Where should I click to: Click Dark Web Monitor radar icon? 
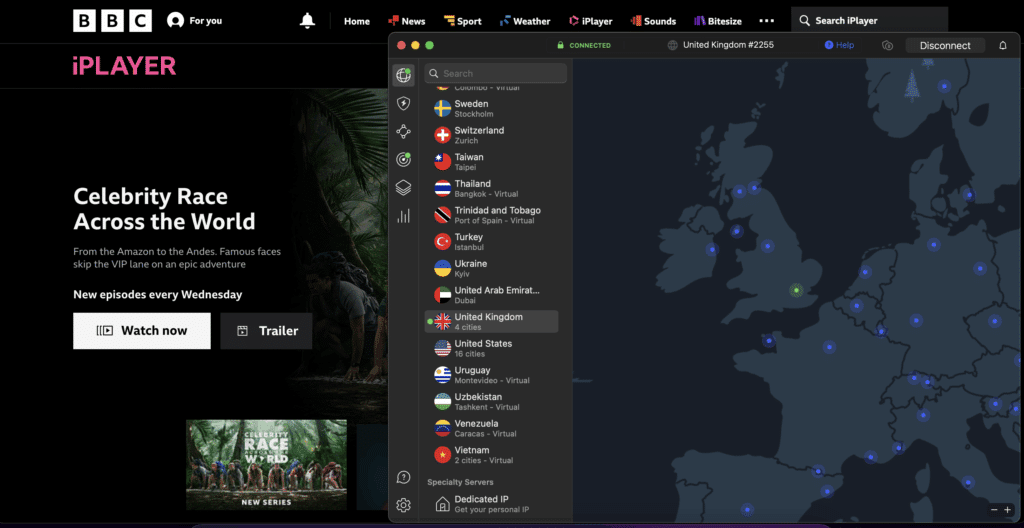pos(403,159)
